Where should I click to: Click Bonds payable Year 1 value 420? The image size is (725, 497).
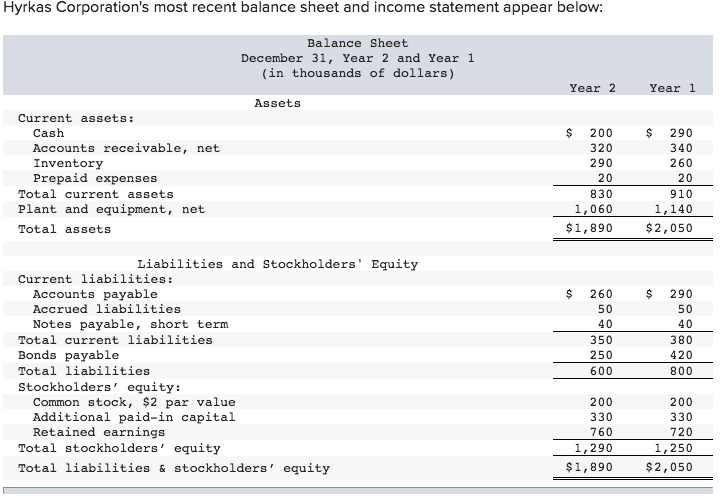coord(681,355)
